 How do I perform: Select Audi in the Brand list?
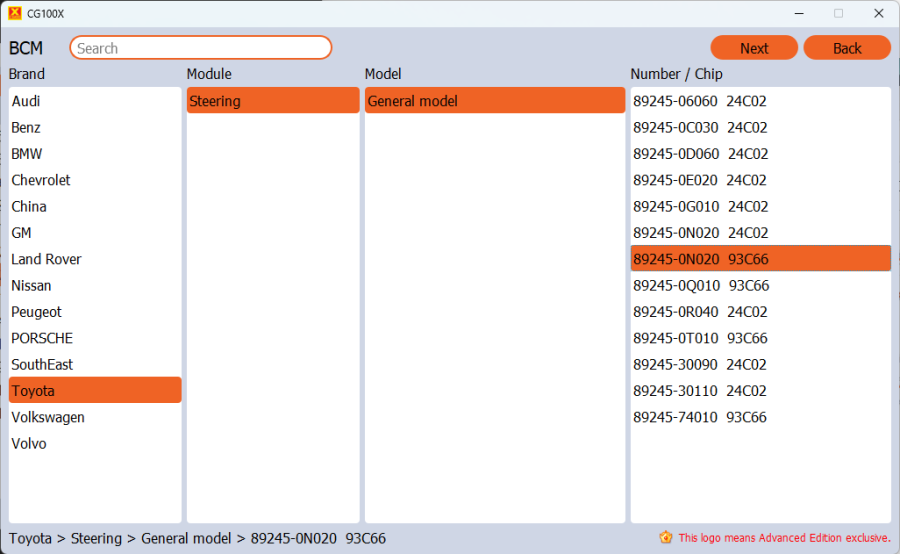click(26, 101)
